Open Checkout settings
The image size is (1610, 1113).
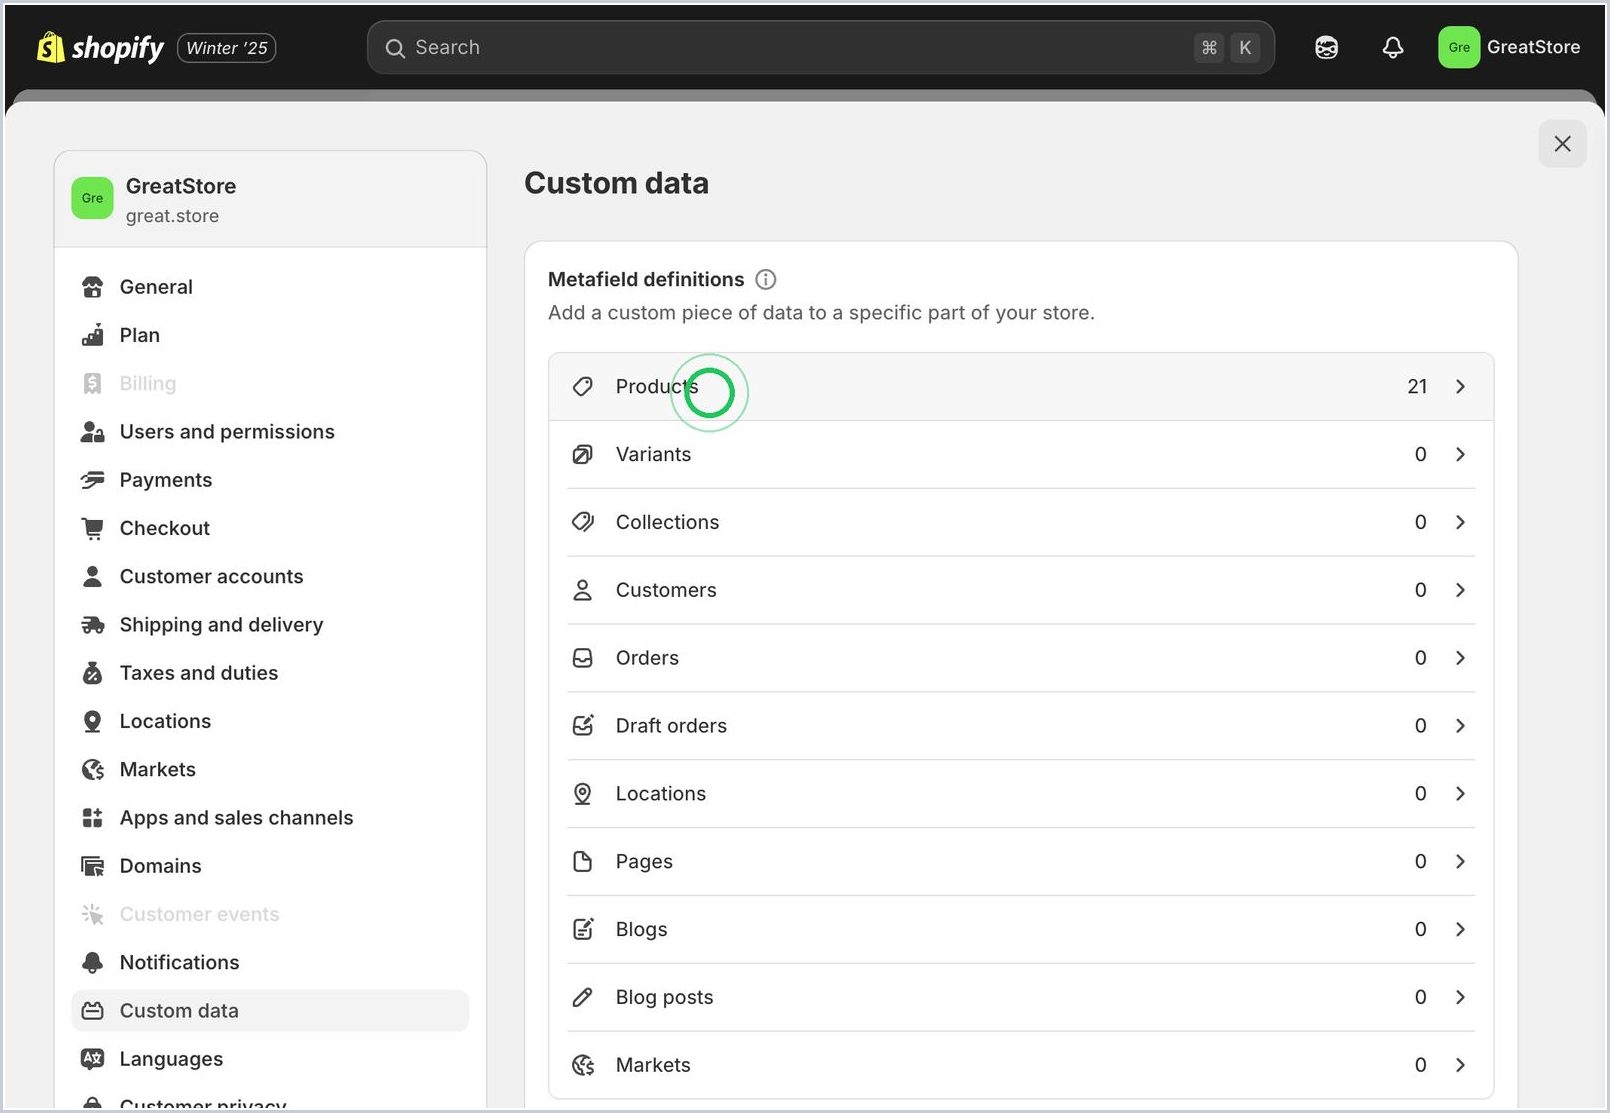[270, 528]
